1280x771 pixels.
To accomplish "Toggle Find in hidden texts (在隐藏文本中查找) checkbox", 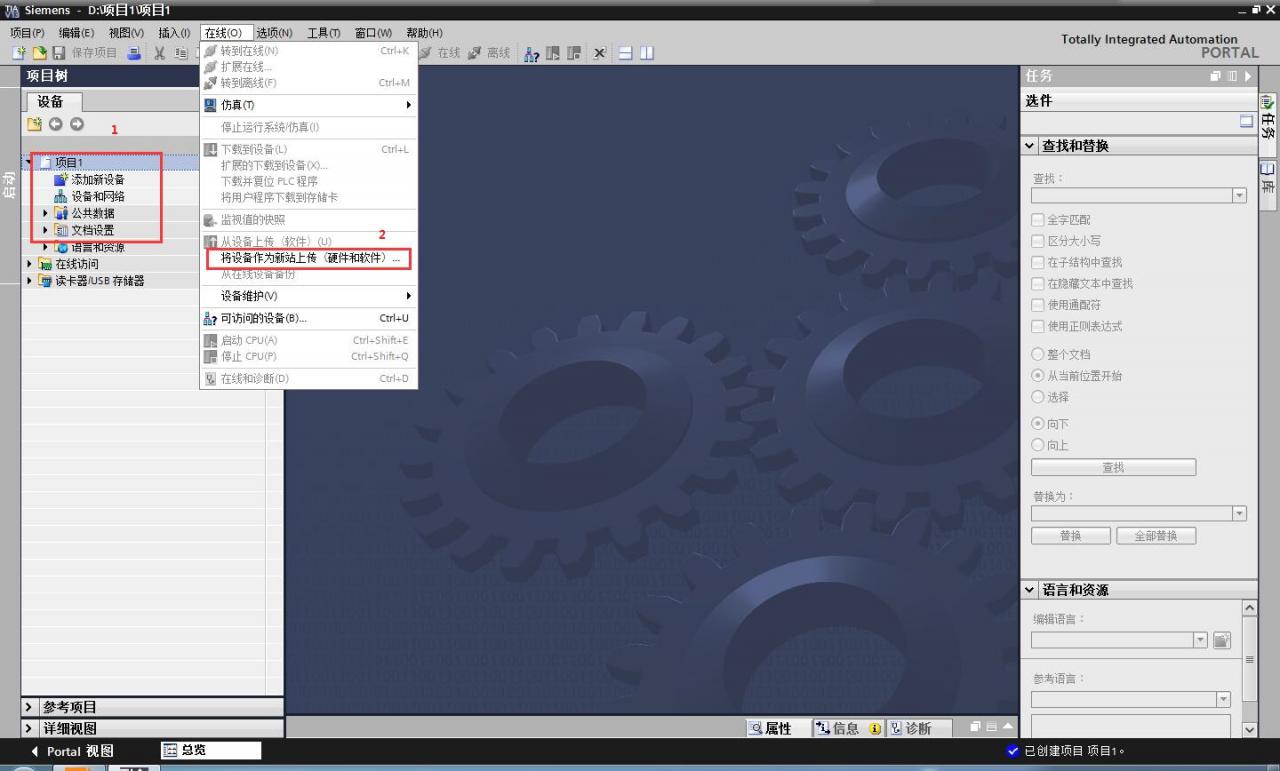I will click(1037, 284).
